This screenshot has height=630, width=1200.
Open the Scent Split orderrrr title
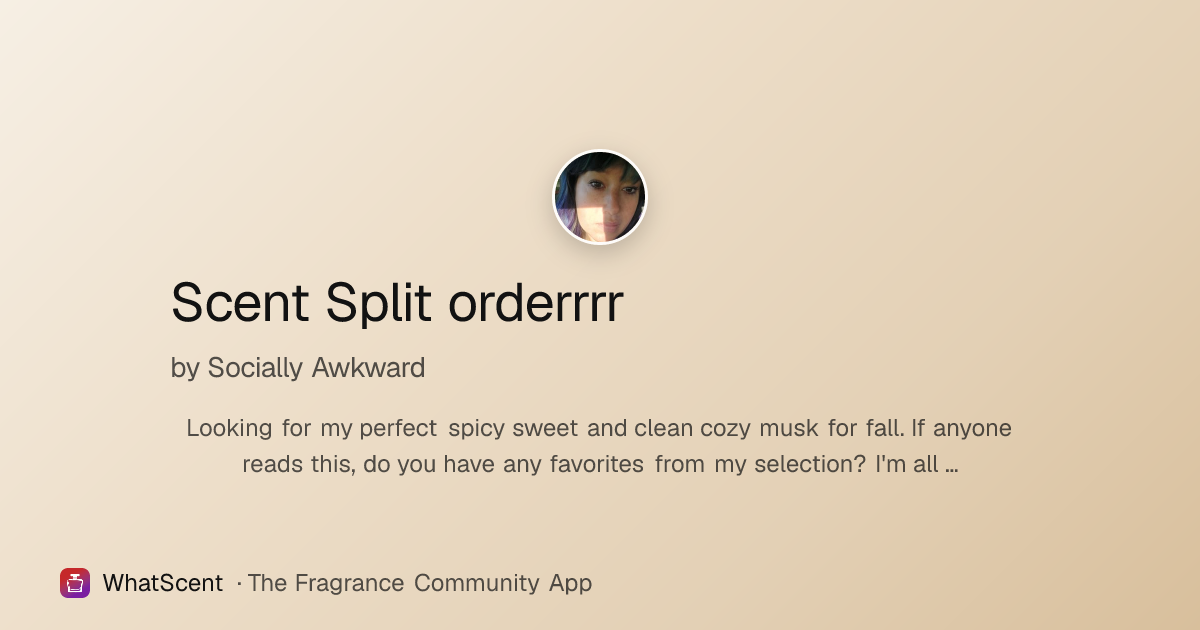[397, 302]
